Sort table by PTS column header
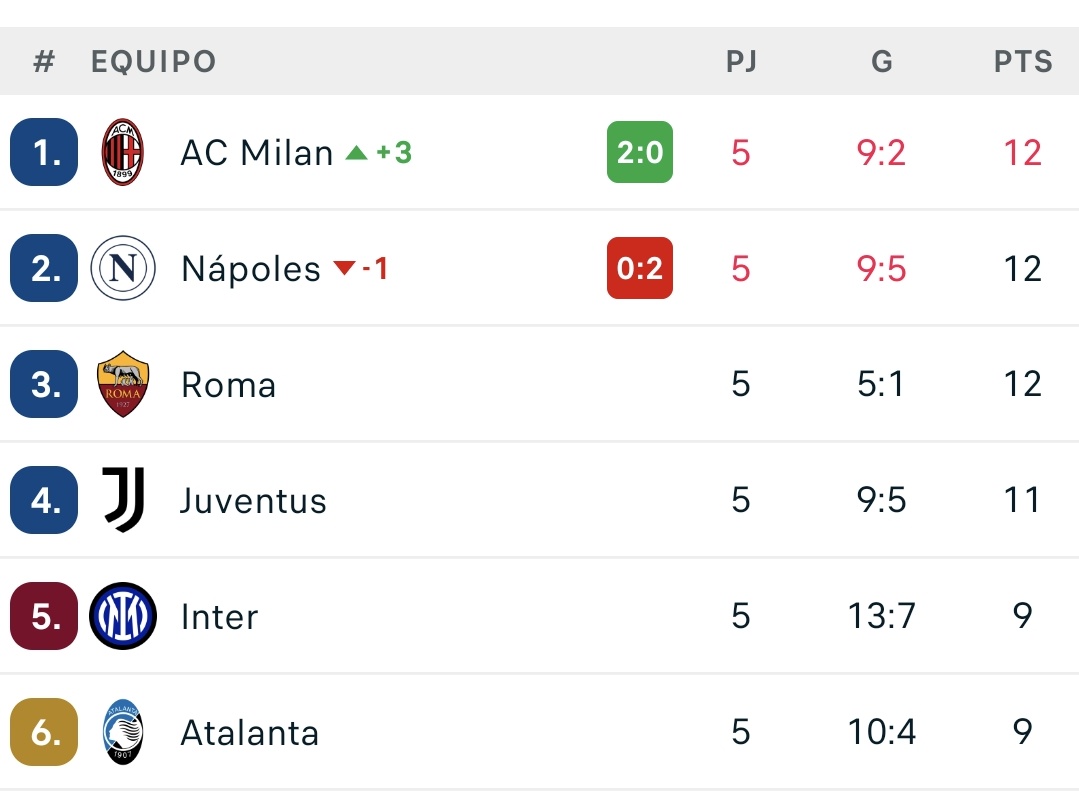The height and width of the screenshot is (801, 1079). pos(1023,61)
